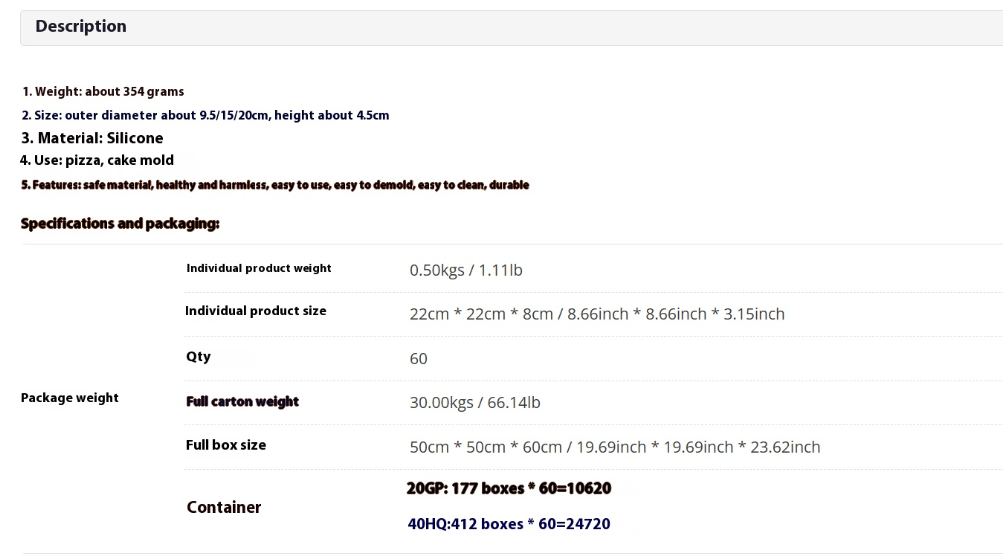Viewport: 1003px width, 556px height.
Task: Click the 30.00kgs / 66.14lb value
Action: 475,402
